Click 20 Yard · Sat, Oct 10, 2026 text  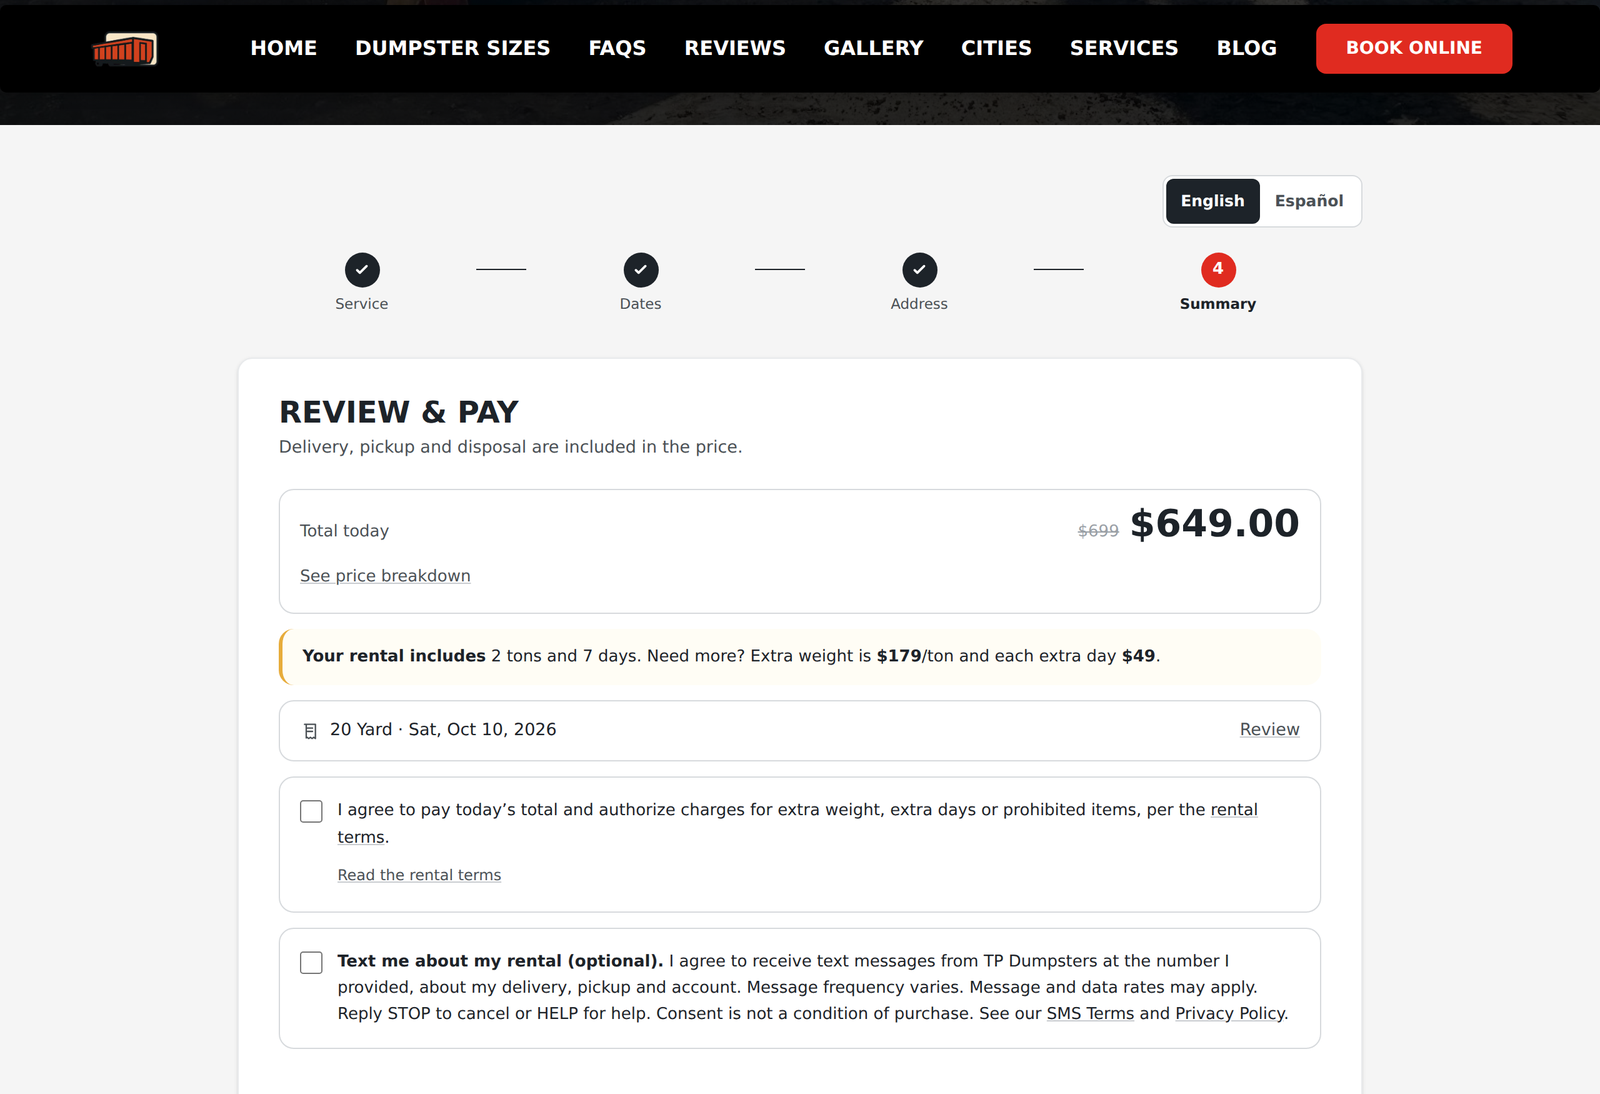tap(443, 730)
